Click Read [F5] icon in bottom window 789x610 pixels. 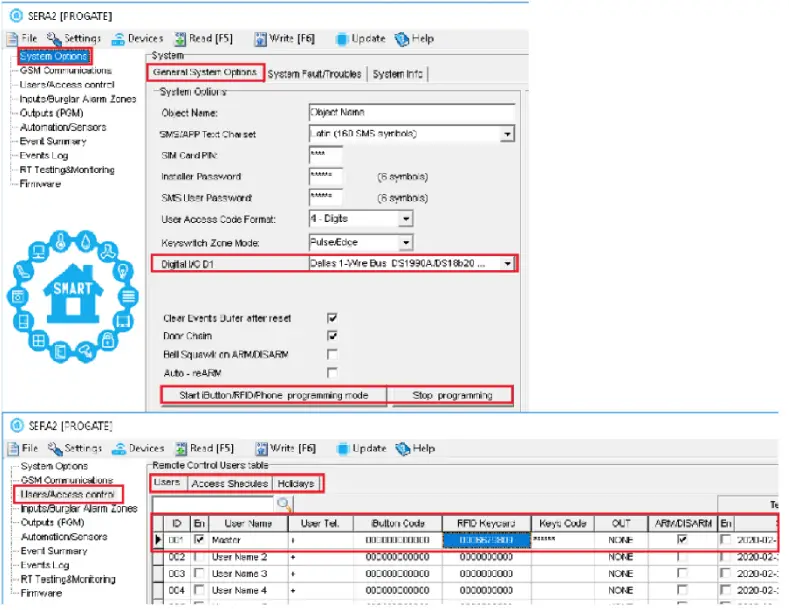pyautogui.click(x=181, y=448)
